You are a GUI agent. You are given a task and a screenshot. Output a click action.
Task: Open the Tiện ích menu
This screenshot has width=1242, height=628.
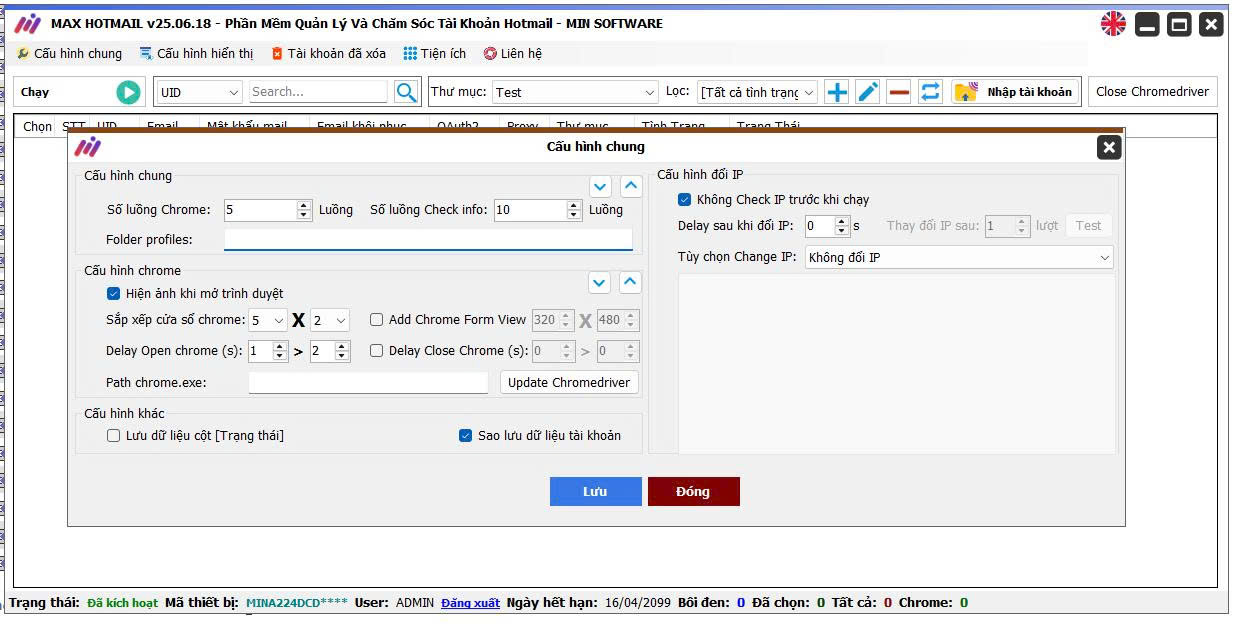(435, 54)
